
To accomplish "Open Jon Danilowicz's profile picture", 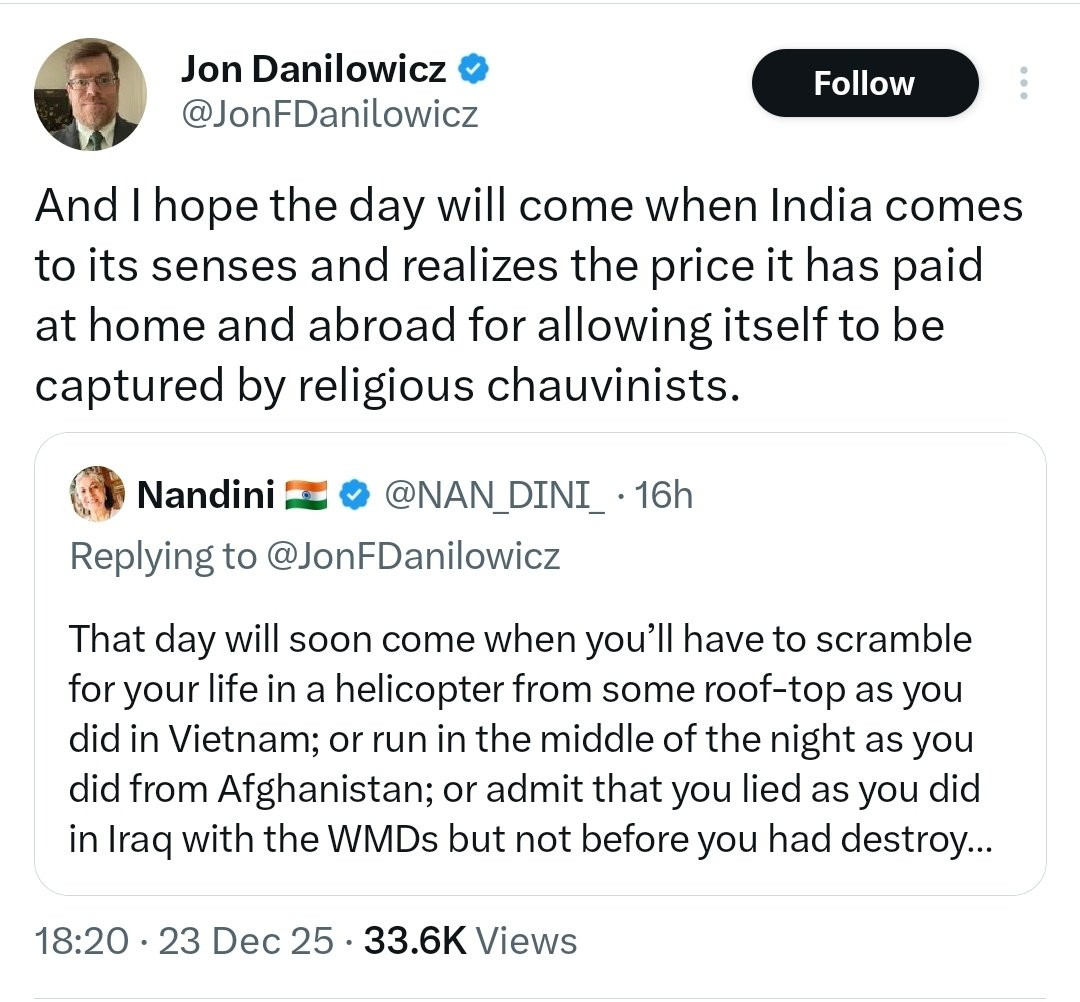I will pyautogui.click(x=91, y=96).
